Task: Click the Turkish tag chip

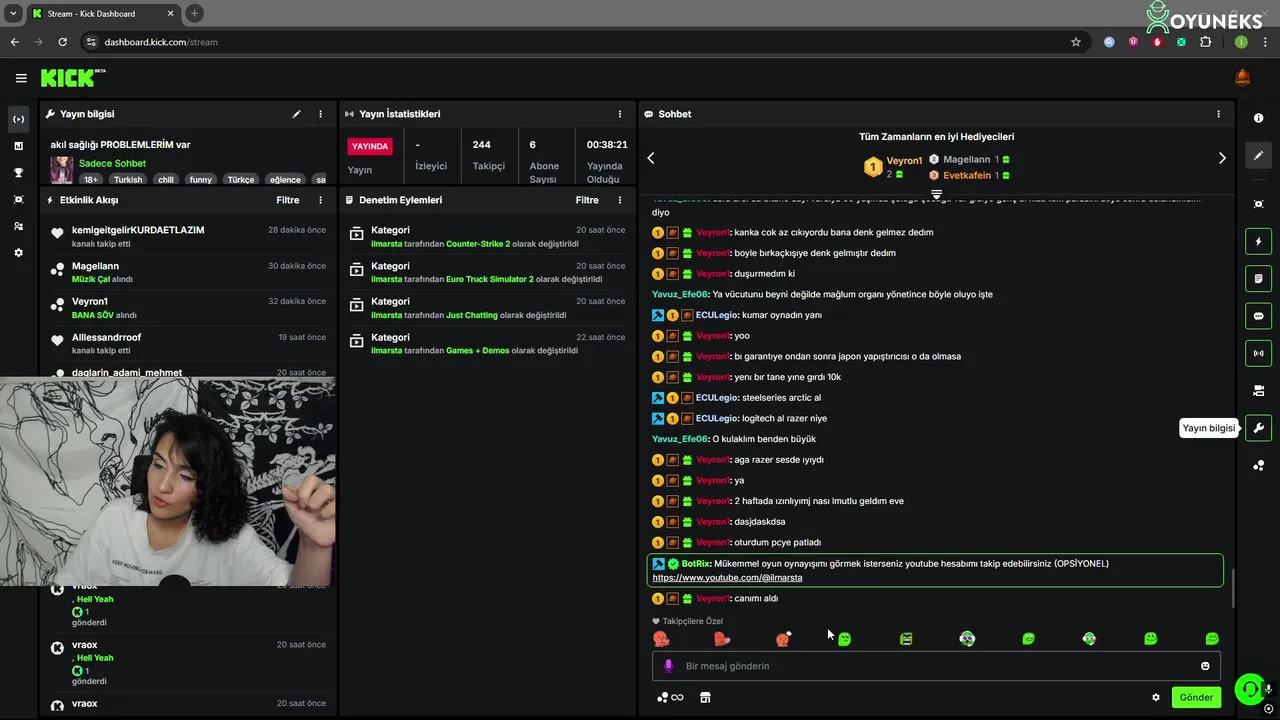Action: [128, 180]
